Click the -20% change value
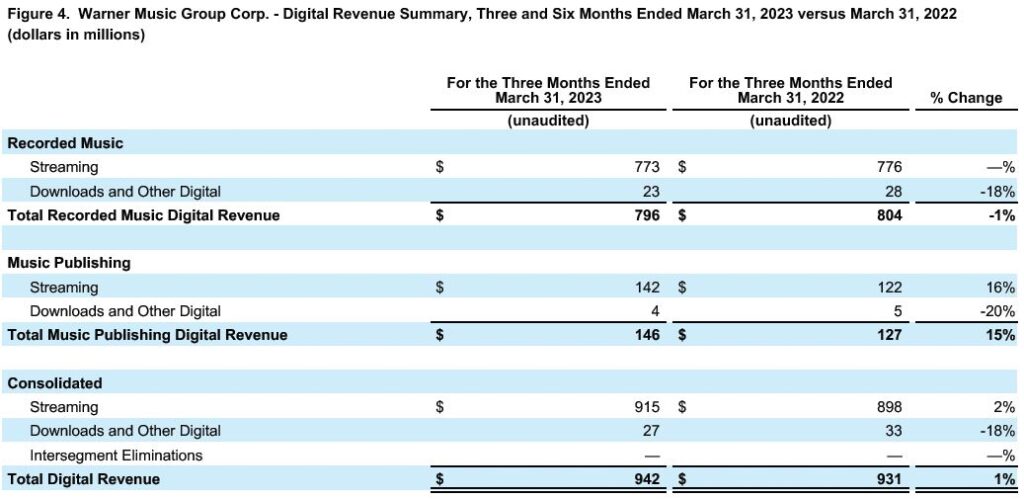The width and height of the screenshot is (1024, 499). pos(998,312)
